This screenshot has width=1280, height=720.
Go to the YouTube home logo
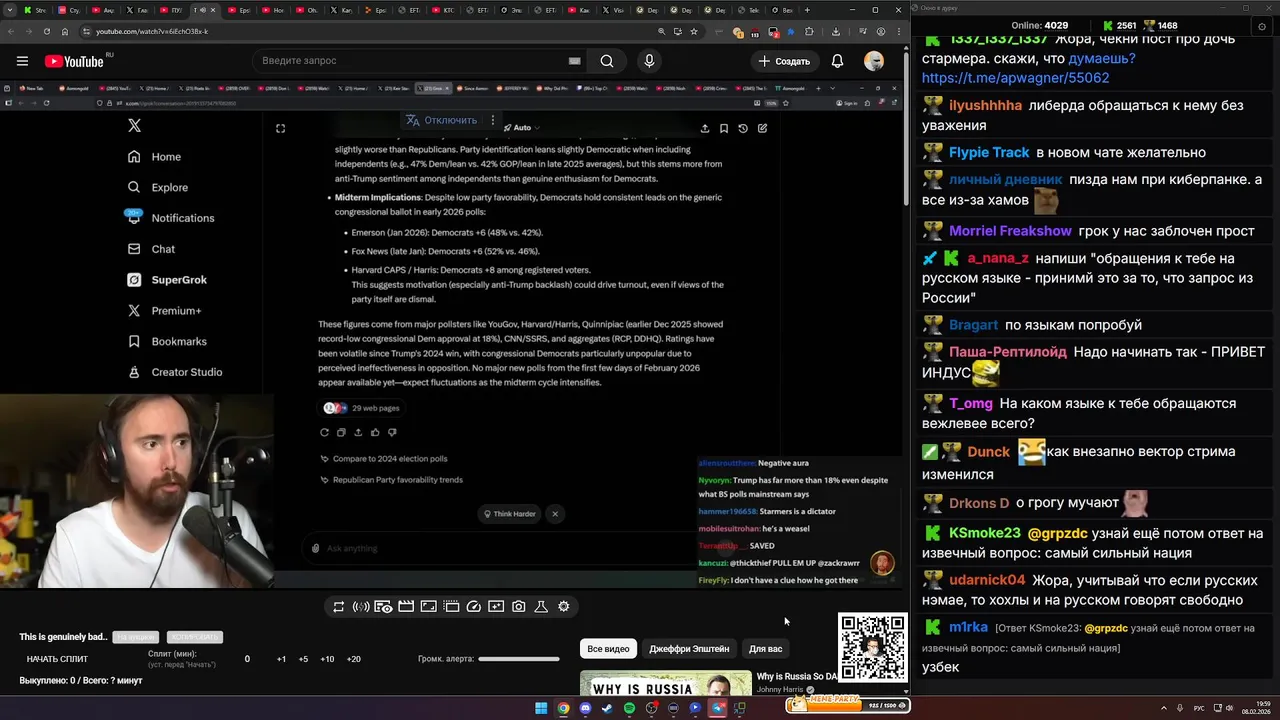[74, 61]
